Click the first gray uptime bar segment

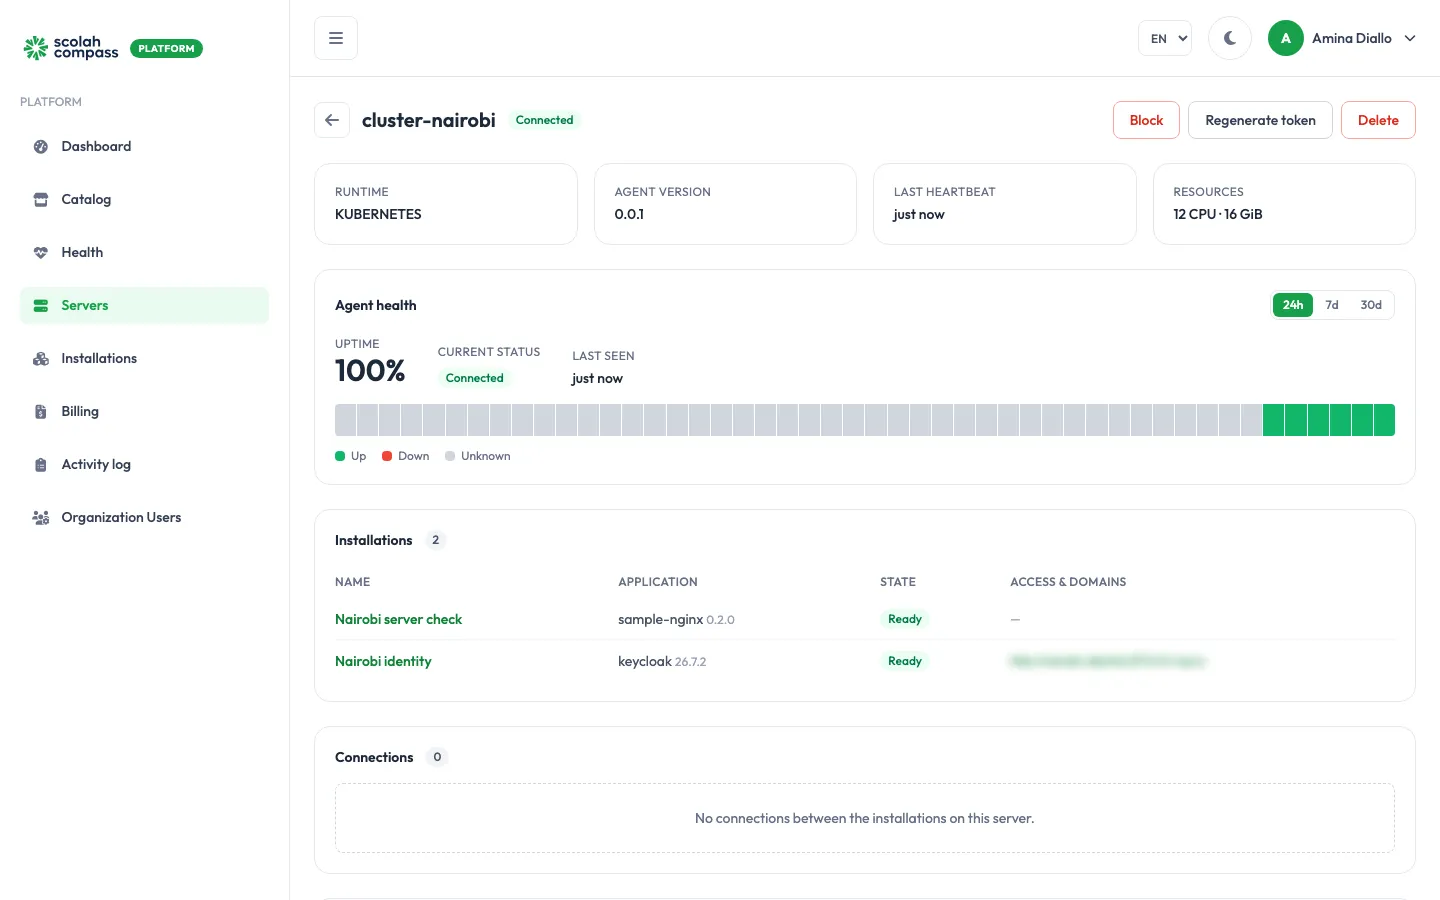click(345, 420)
